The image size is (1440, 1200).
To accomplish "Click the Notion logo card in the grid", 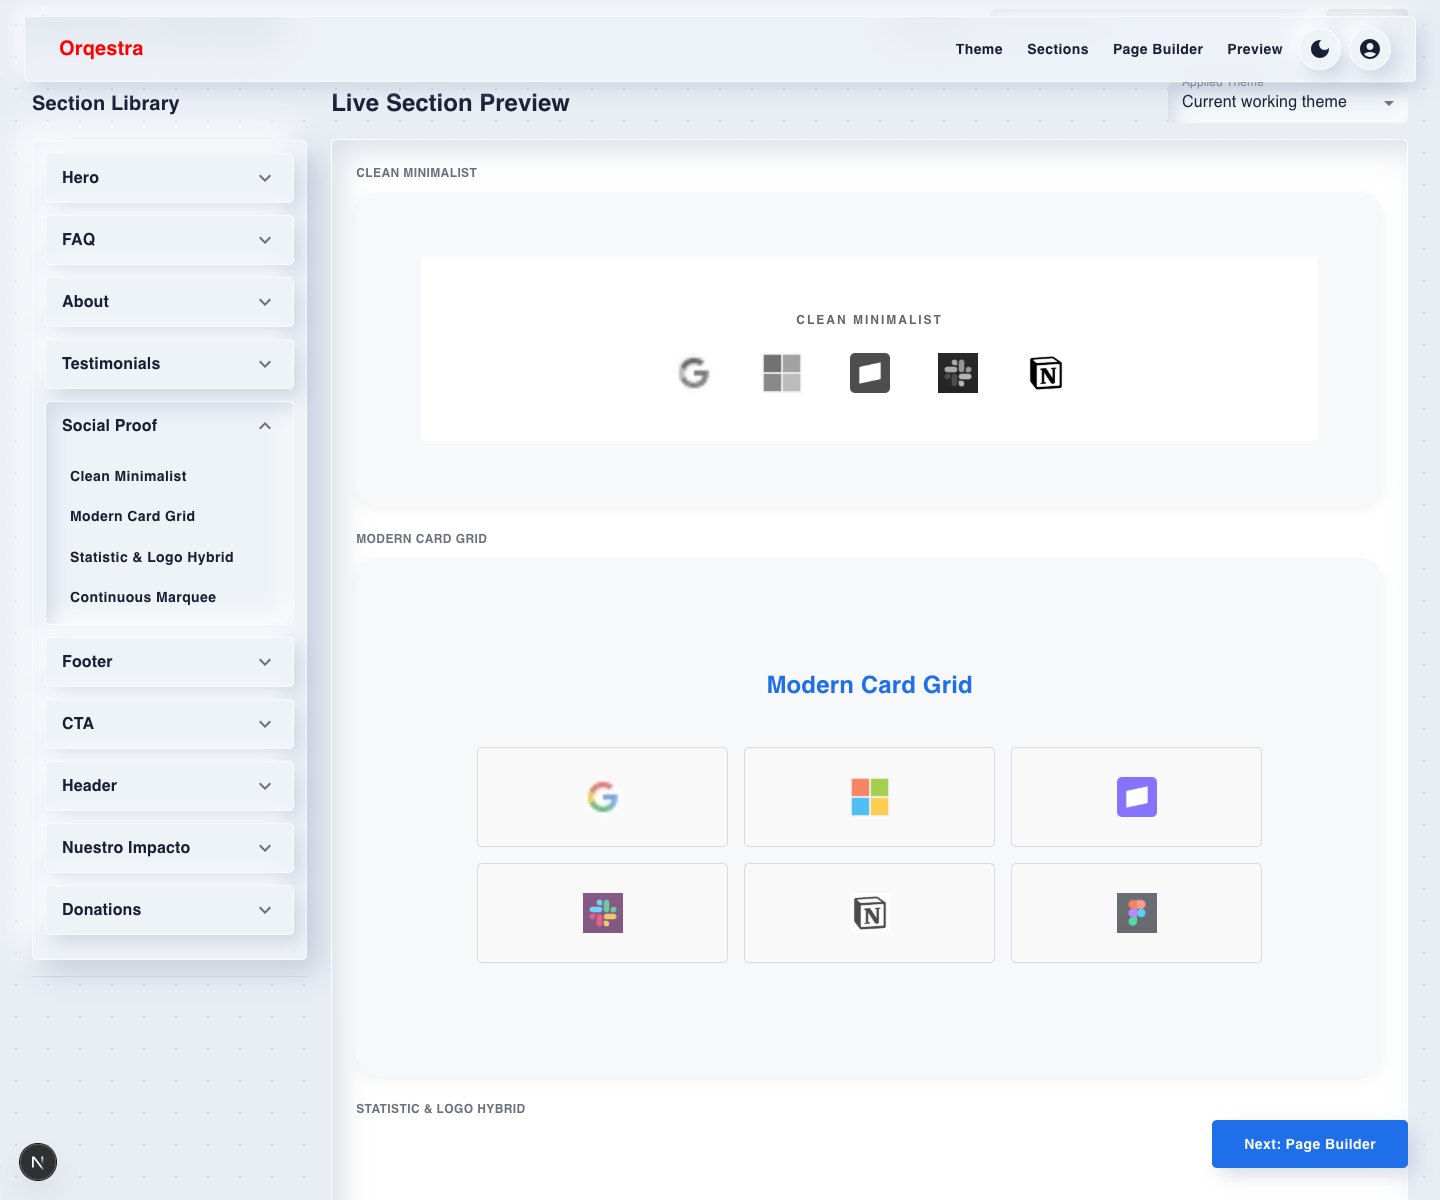I will (869, 913).
